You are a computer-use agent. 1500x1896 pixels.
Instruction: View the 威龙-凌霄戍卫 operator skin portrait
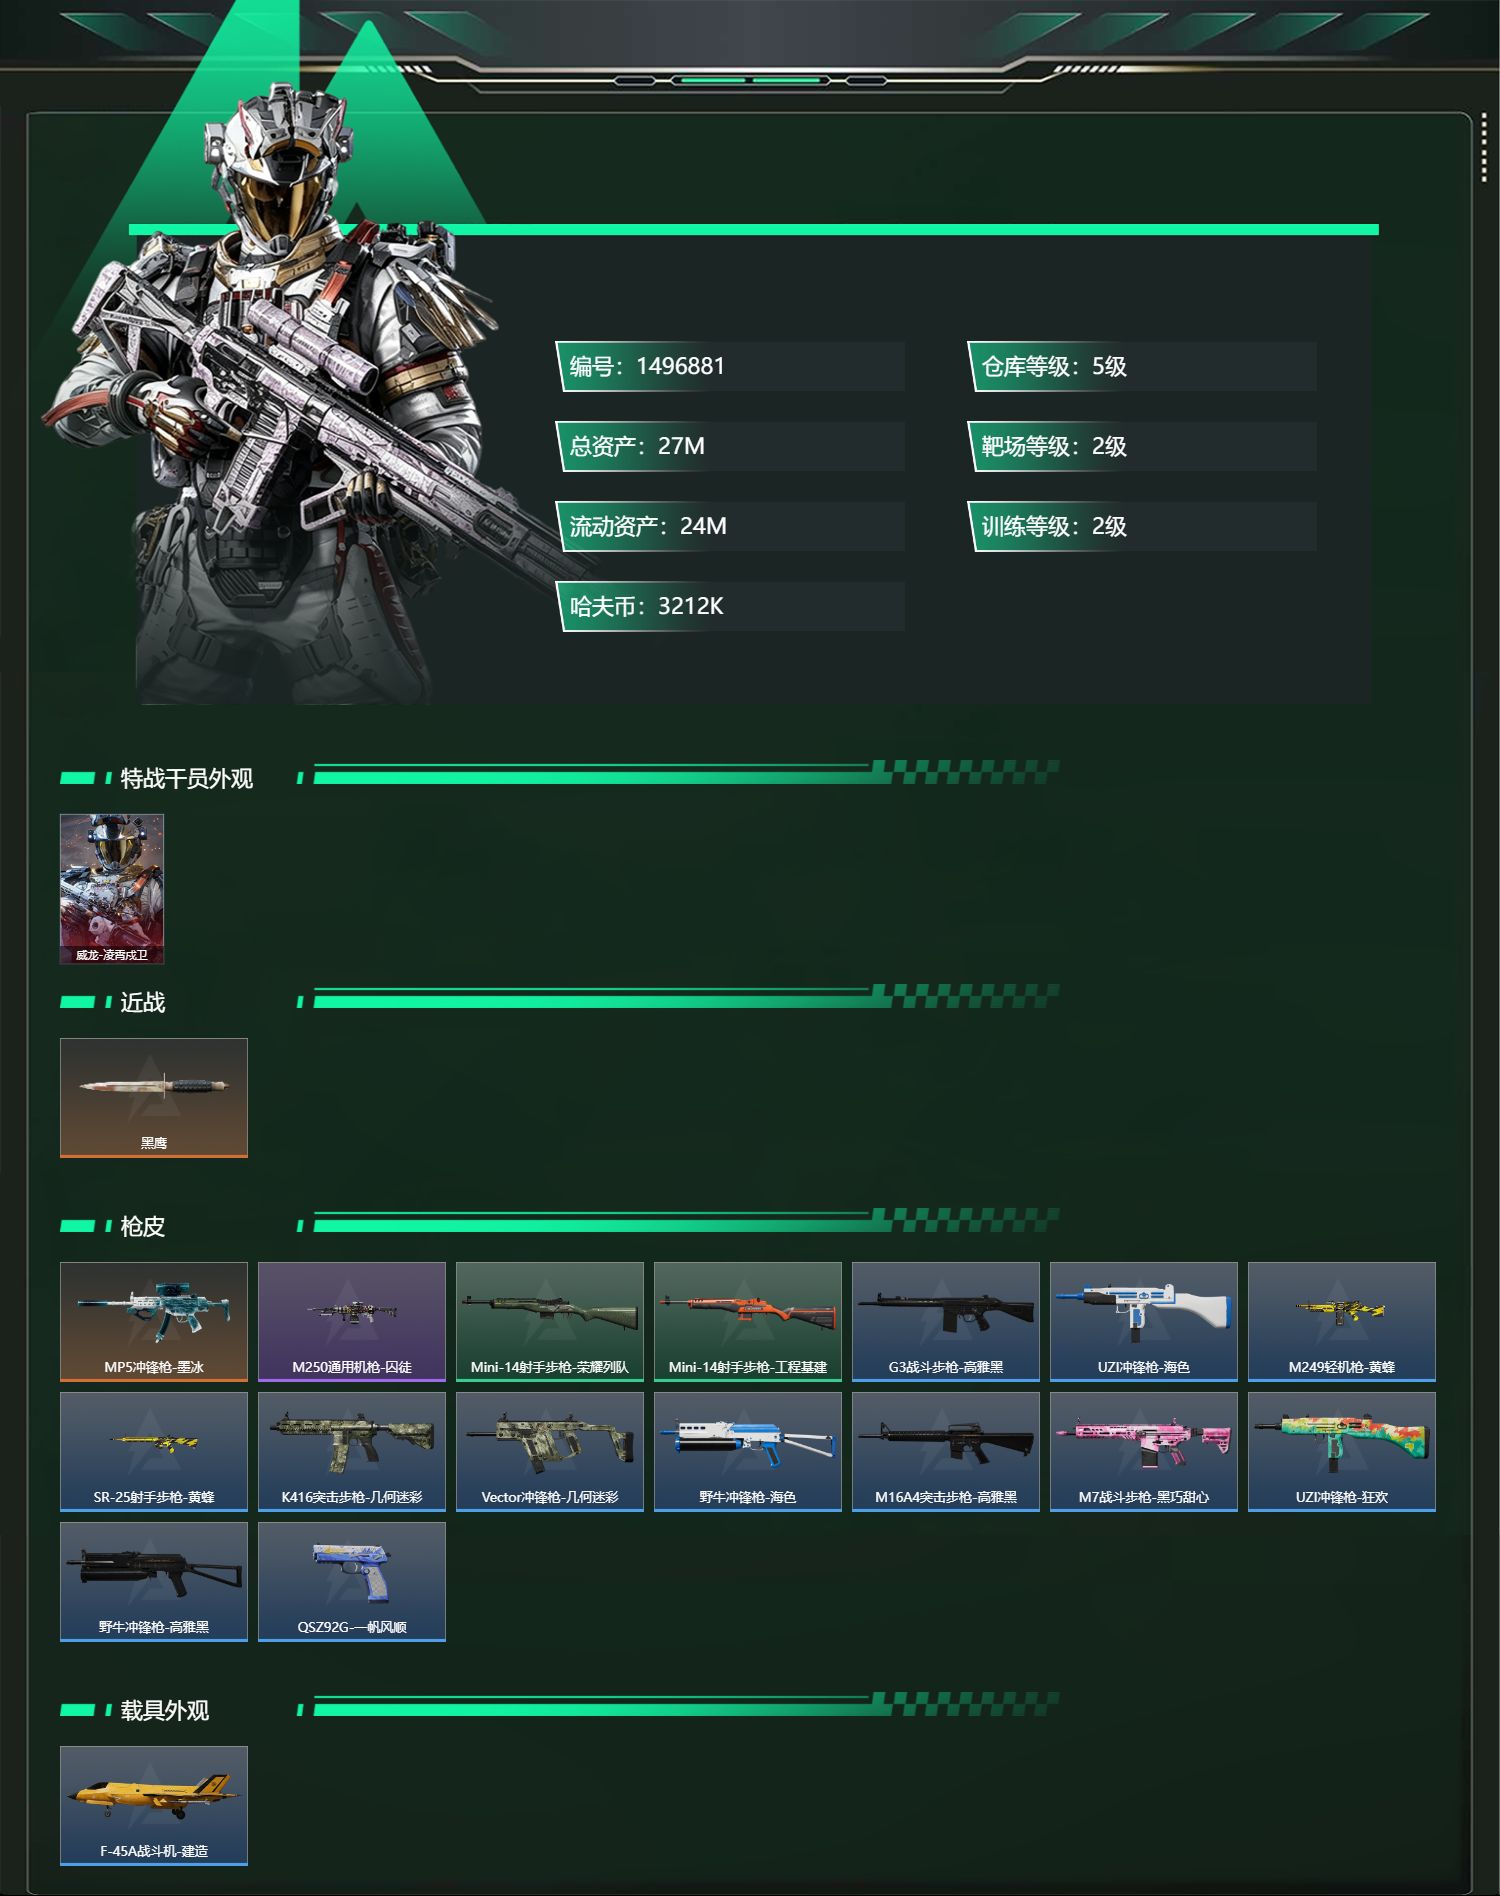pyautogui.click(x=112, y=889)
